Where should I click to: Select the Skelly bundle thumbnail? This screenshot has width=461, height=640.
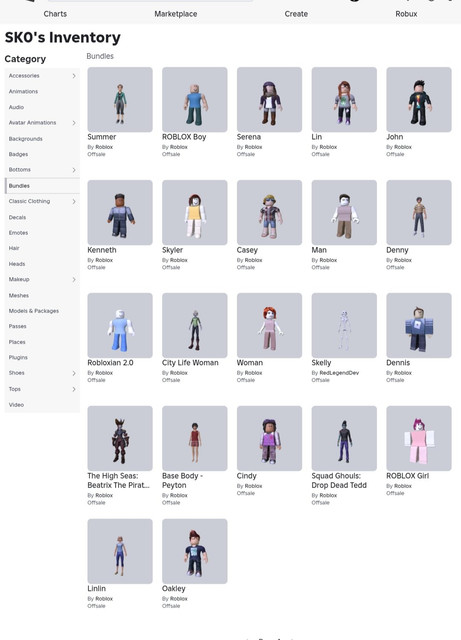[x=344, y=325]
